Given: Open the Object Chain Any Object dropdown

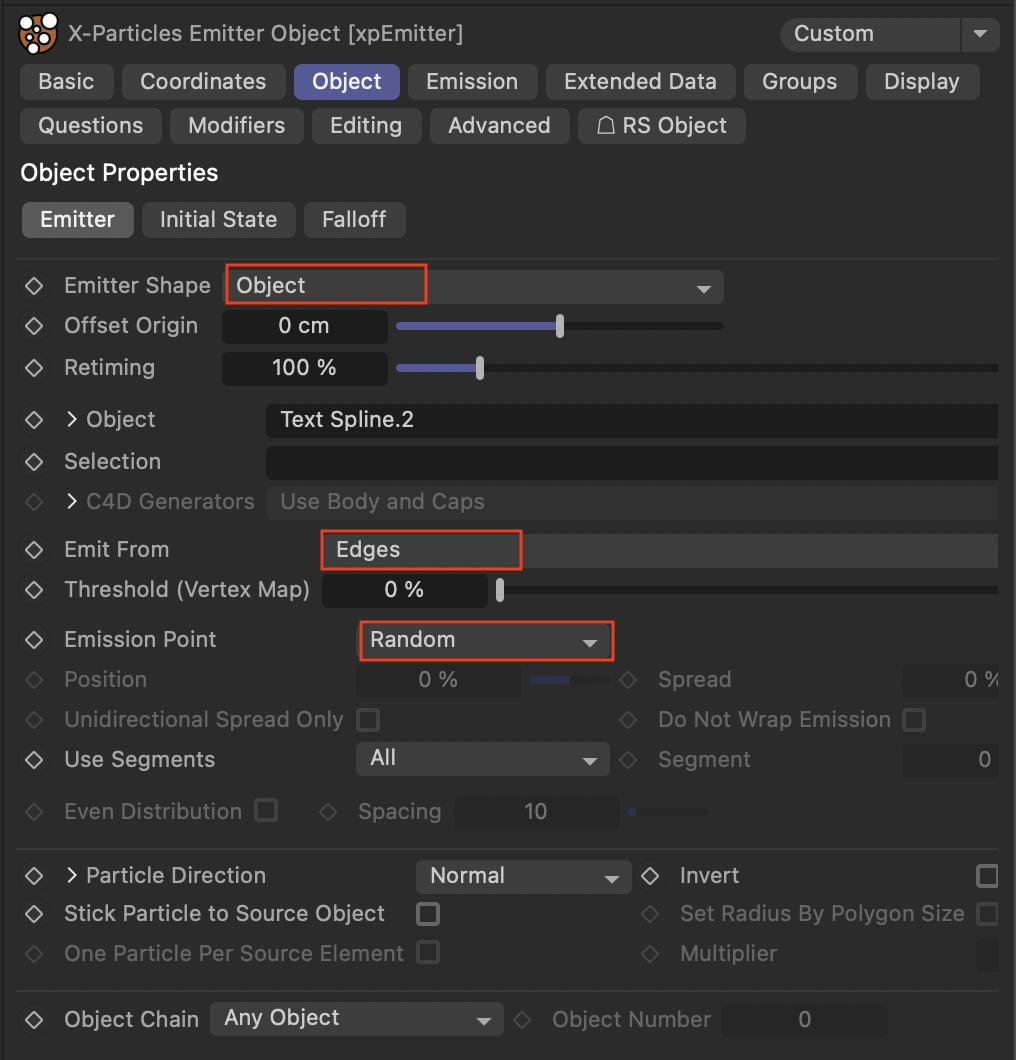Looking at the screenshot, I should (x=357, y=1019).
